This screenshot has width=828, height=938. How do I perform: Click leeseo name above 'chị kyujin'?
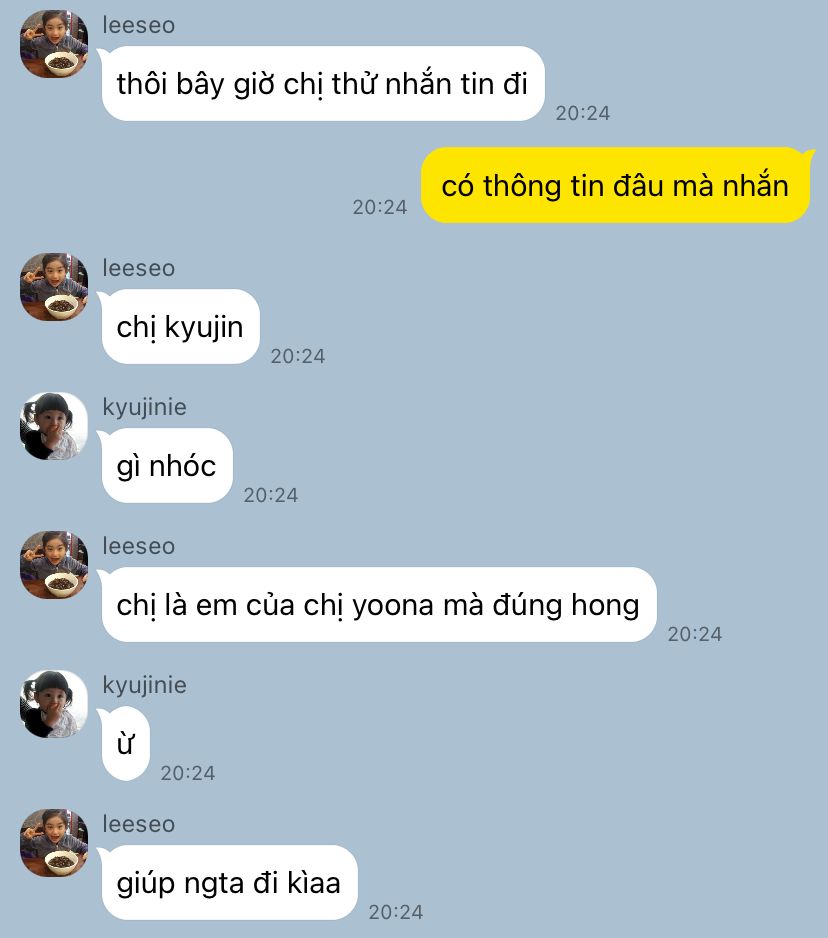click(x=139, y=268)
